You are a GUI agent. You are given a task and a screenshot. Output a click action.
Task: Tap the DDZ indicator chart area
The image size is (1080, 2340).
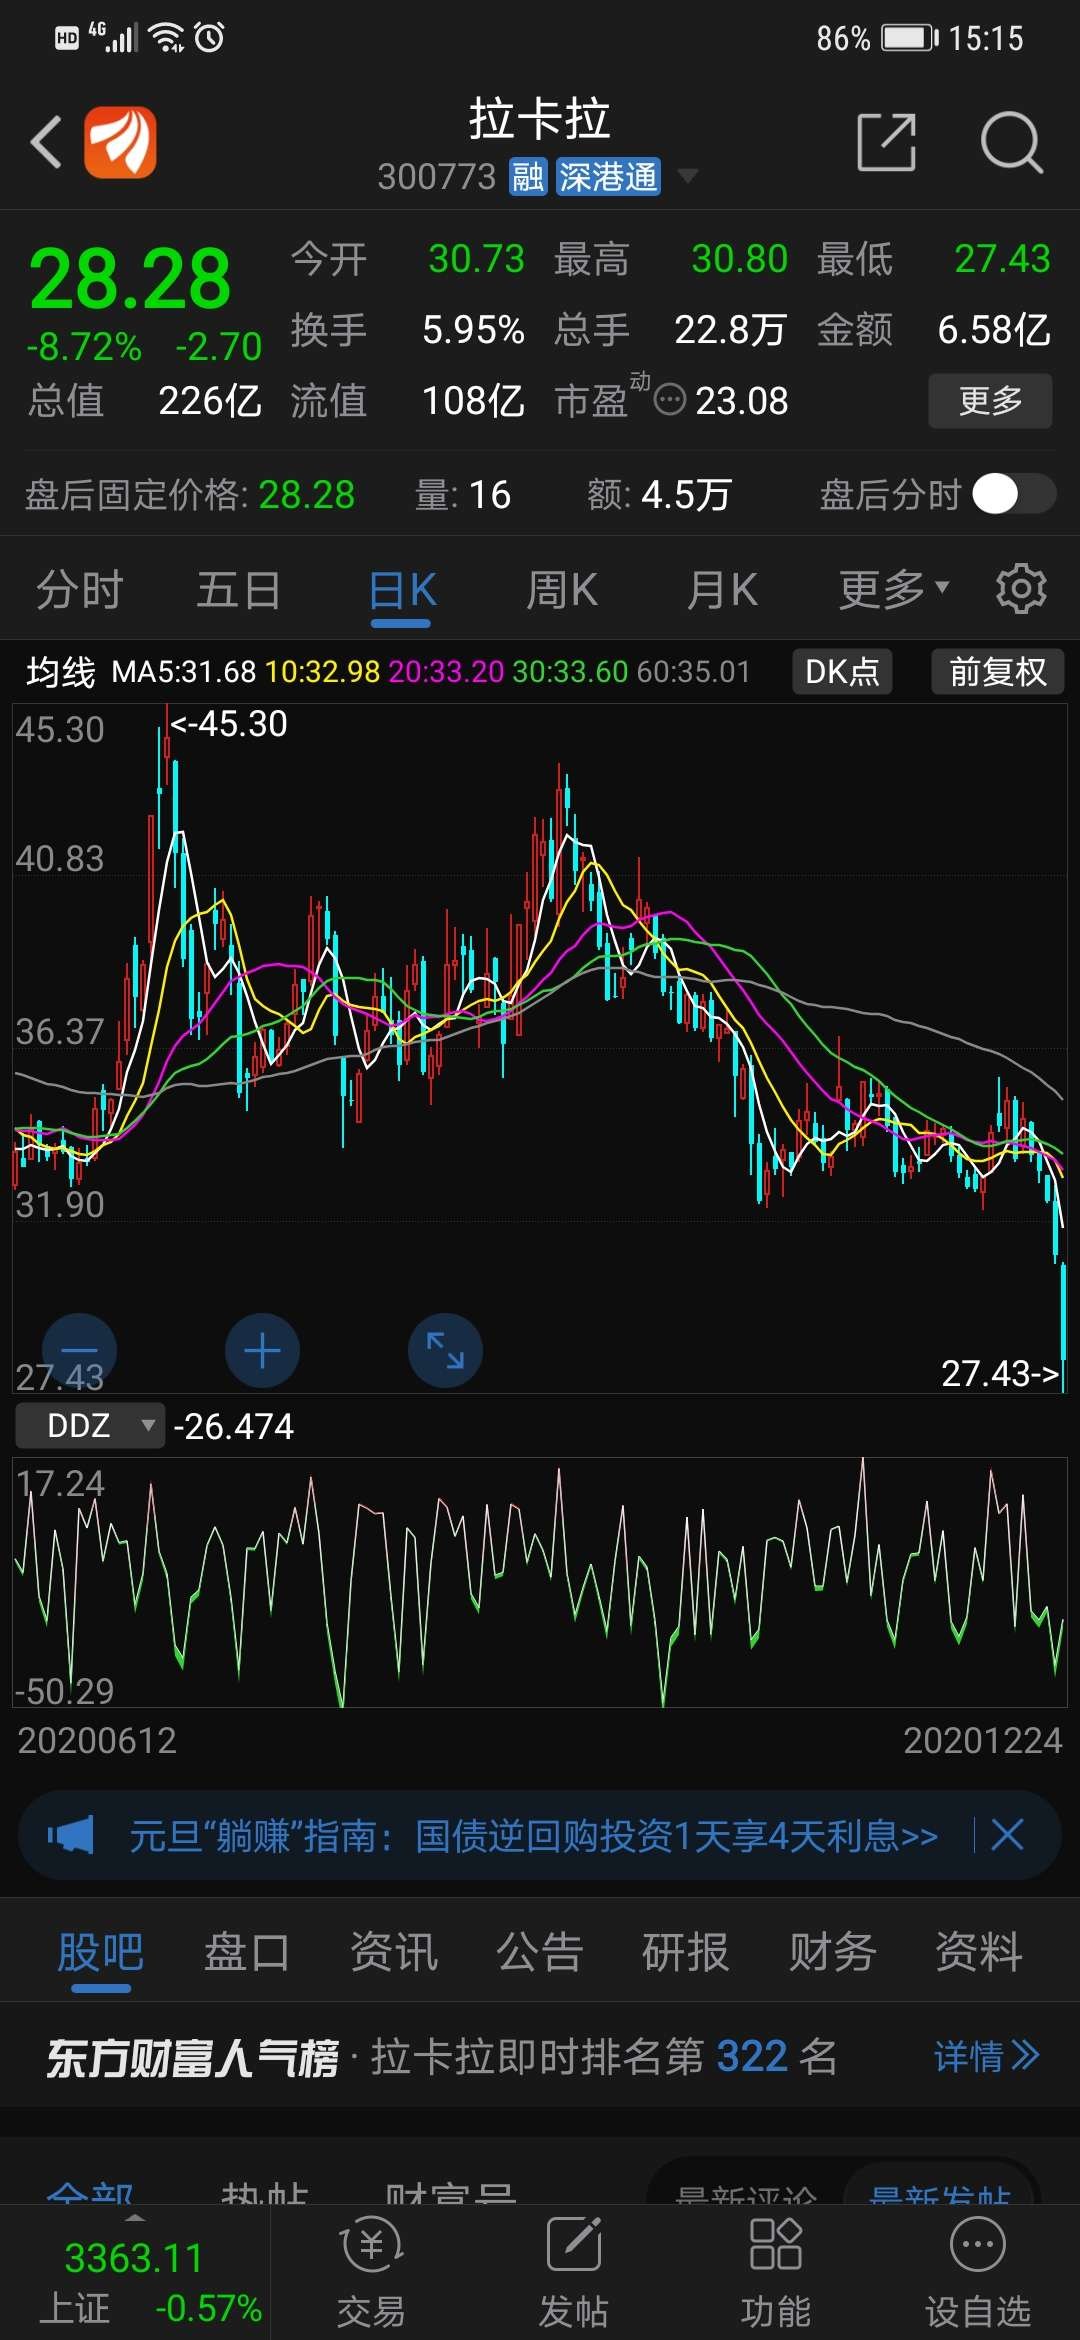coord(540,1582)
